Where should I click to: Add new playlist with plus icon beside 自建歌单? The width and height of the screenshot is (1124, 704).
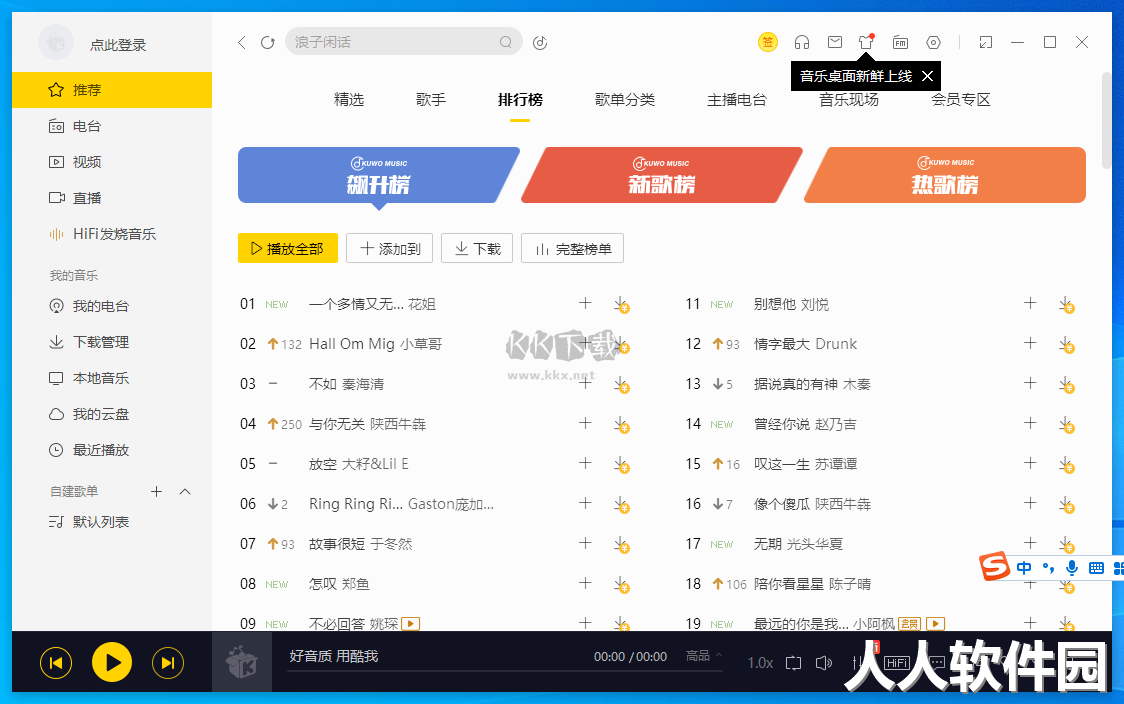coord(156,491)
